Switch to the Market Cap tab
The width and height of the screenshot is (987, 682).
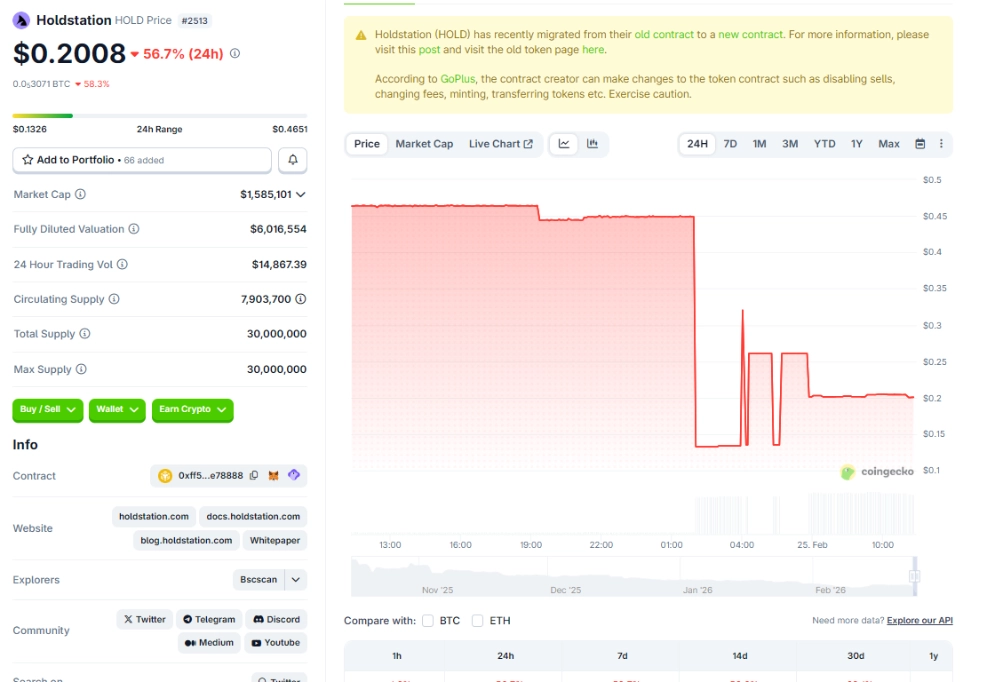pos(424,144)
